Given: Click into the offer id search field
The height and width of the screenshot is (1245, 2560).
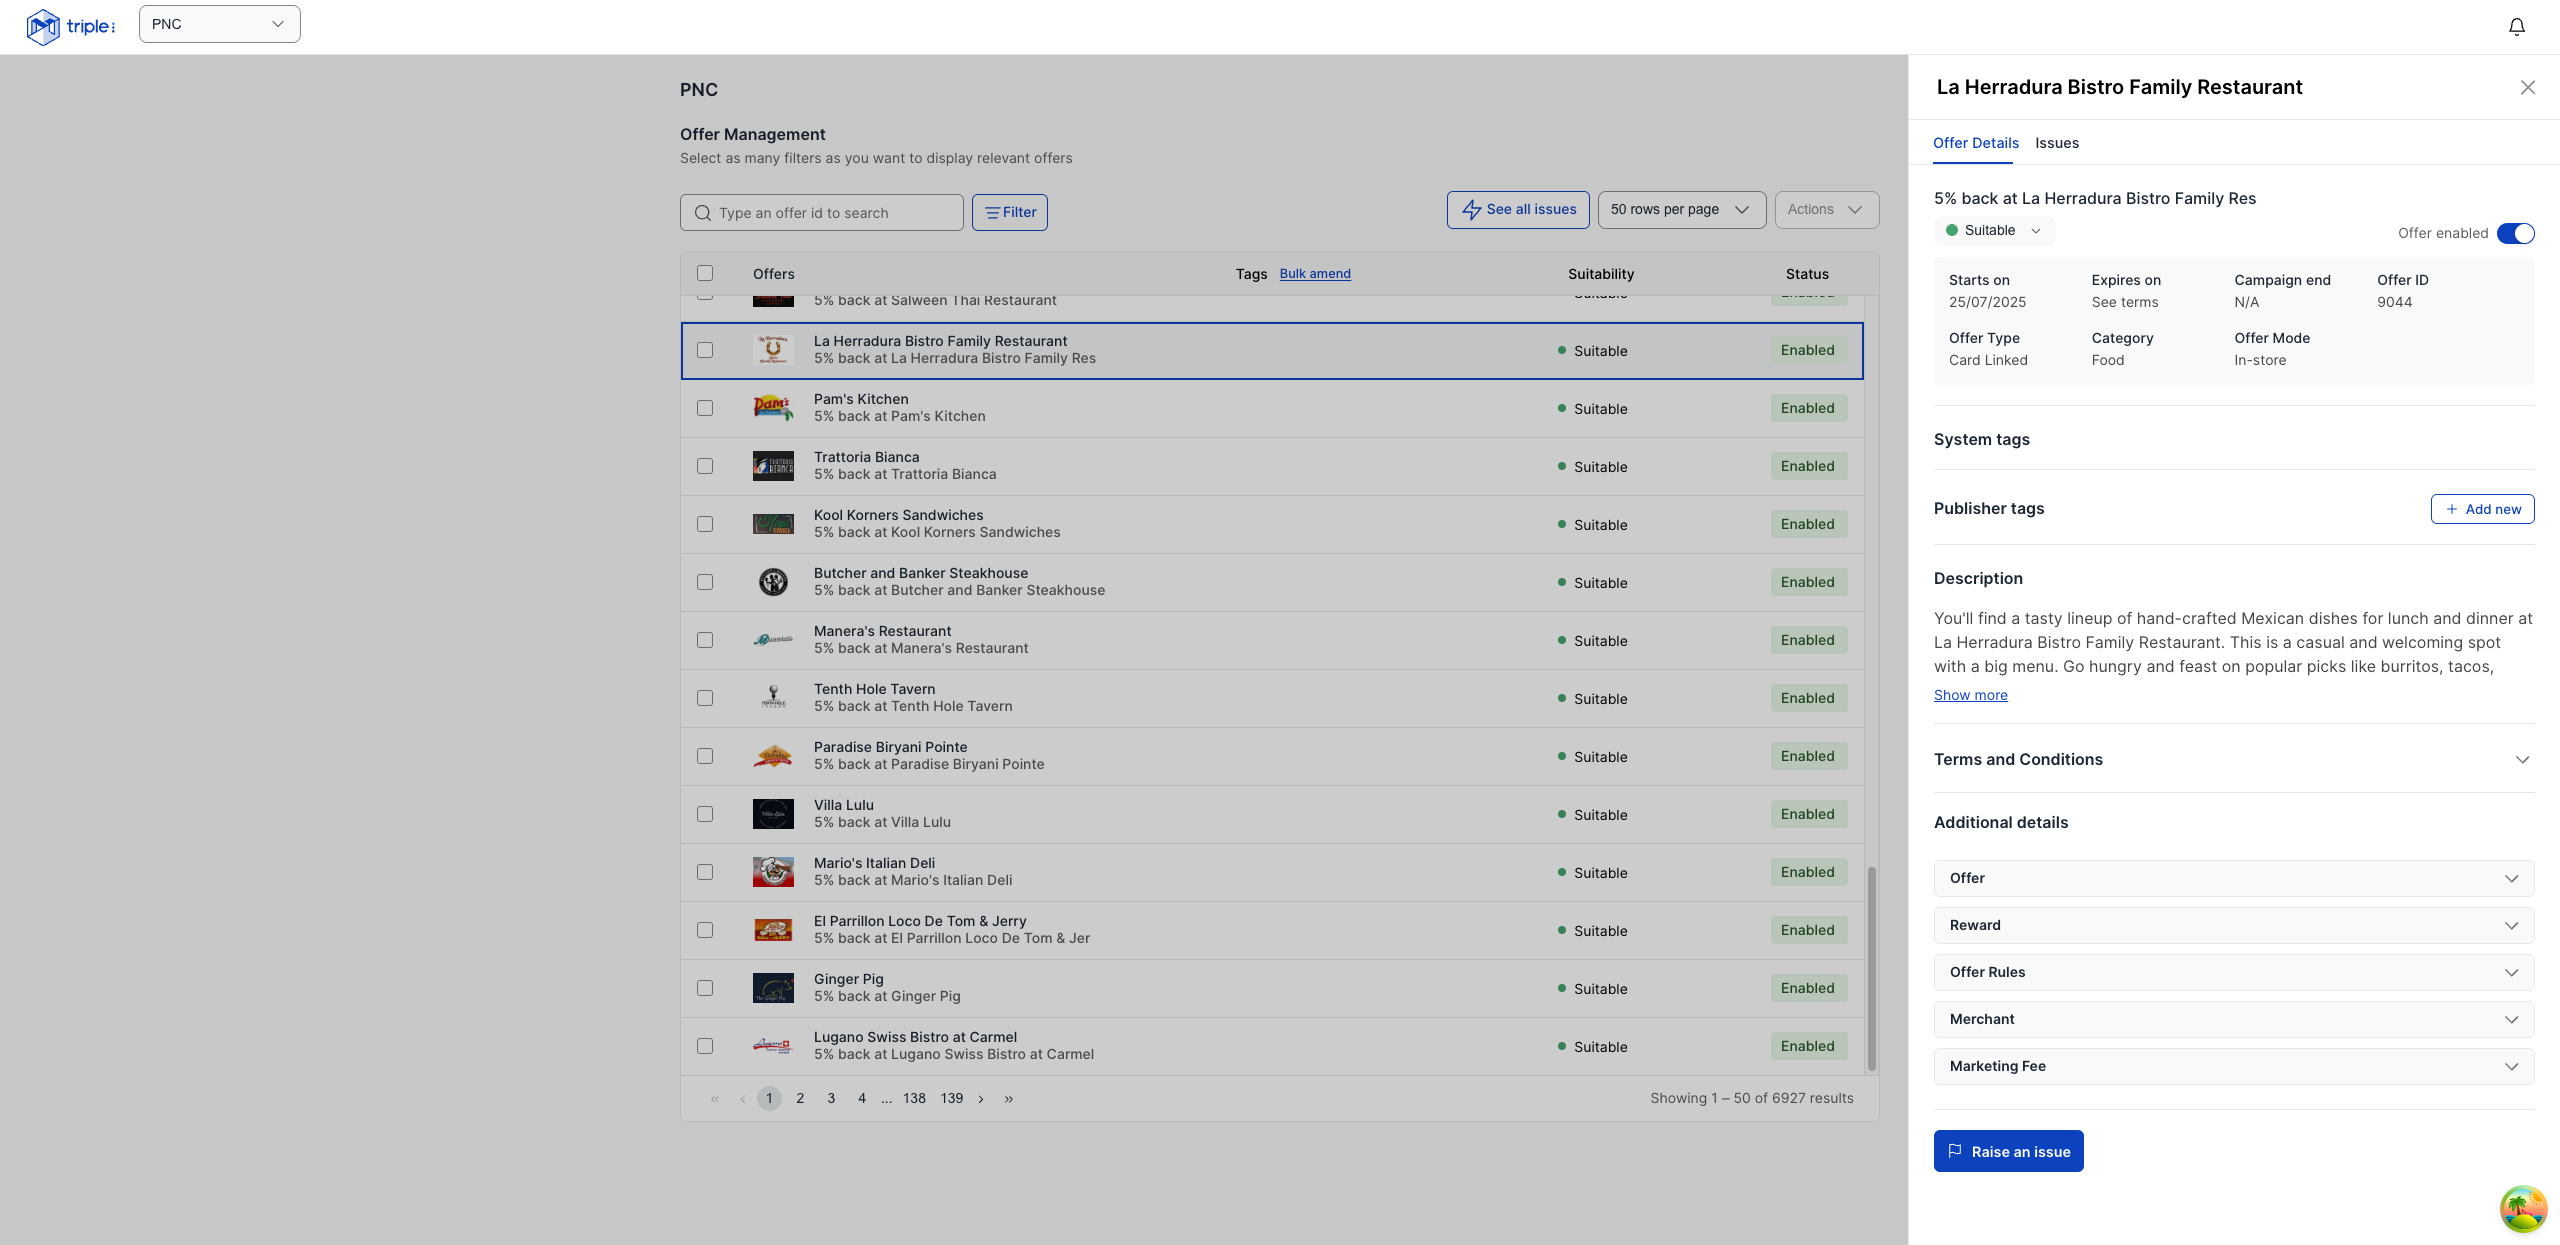Looking at the screenshot, I should pyautogui.click(x=821, y=213).
